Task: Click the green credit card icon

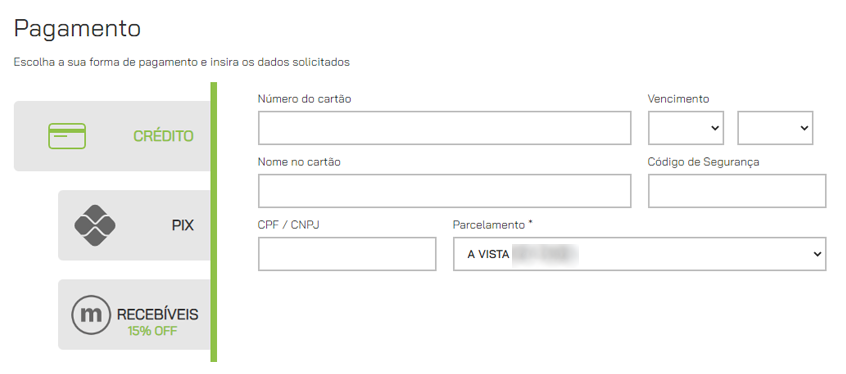Action: [x=67, y=136]
